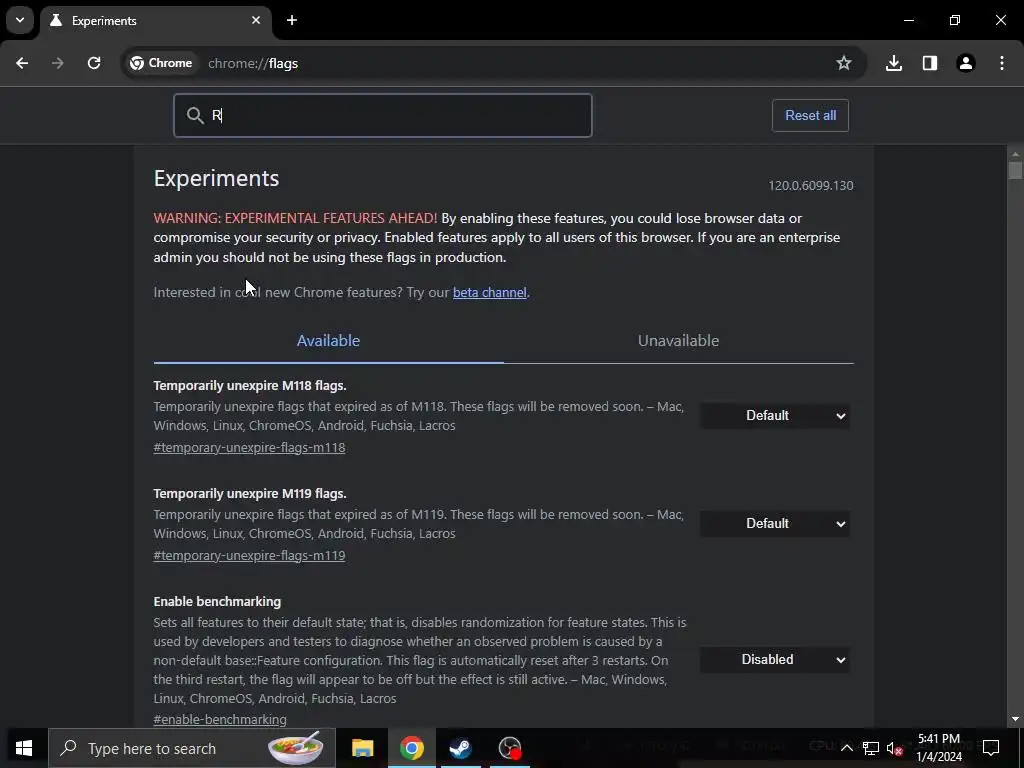
Task: Click the #enable-benchmarking anchor link
Action: [220, 720]
